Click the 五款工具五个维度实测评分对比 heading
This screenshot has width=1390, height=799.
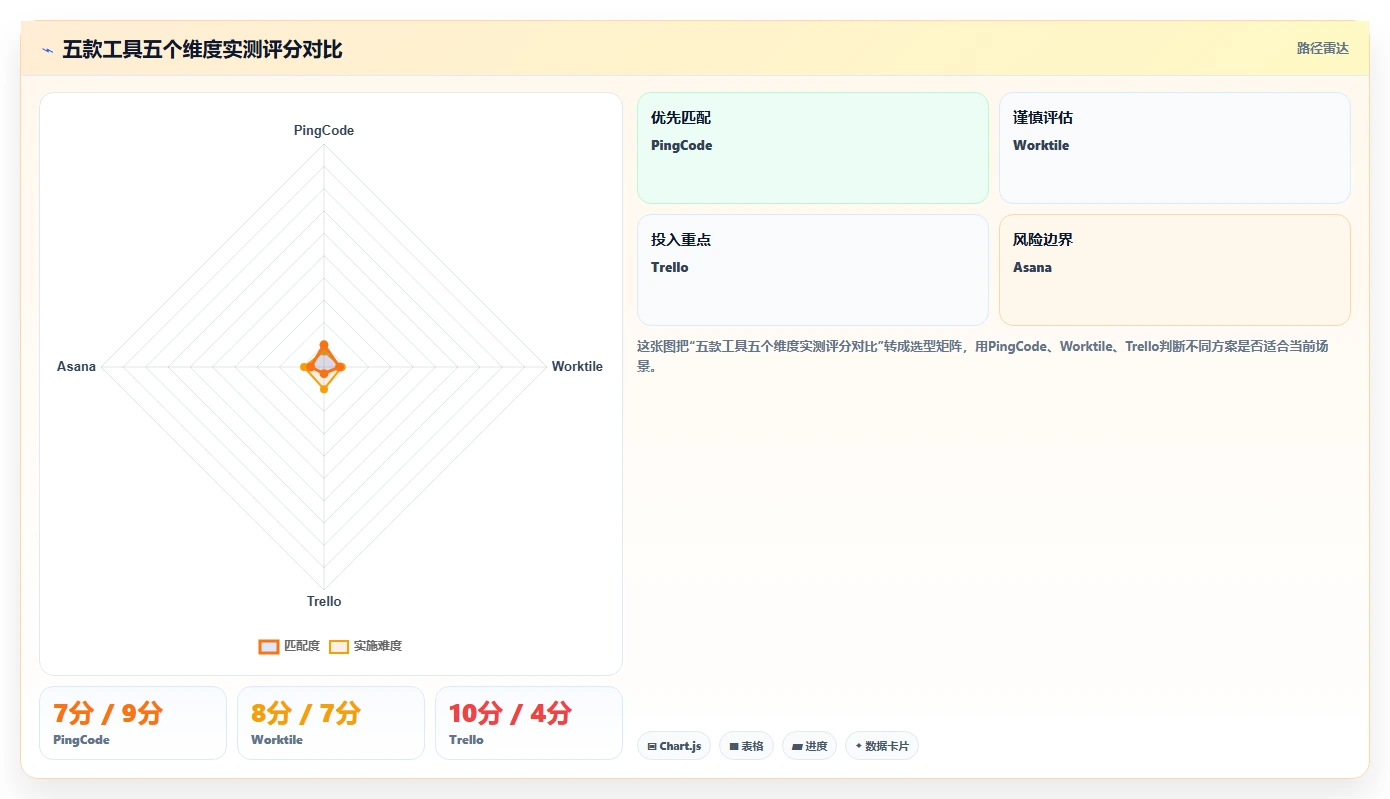202,49
